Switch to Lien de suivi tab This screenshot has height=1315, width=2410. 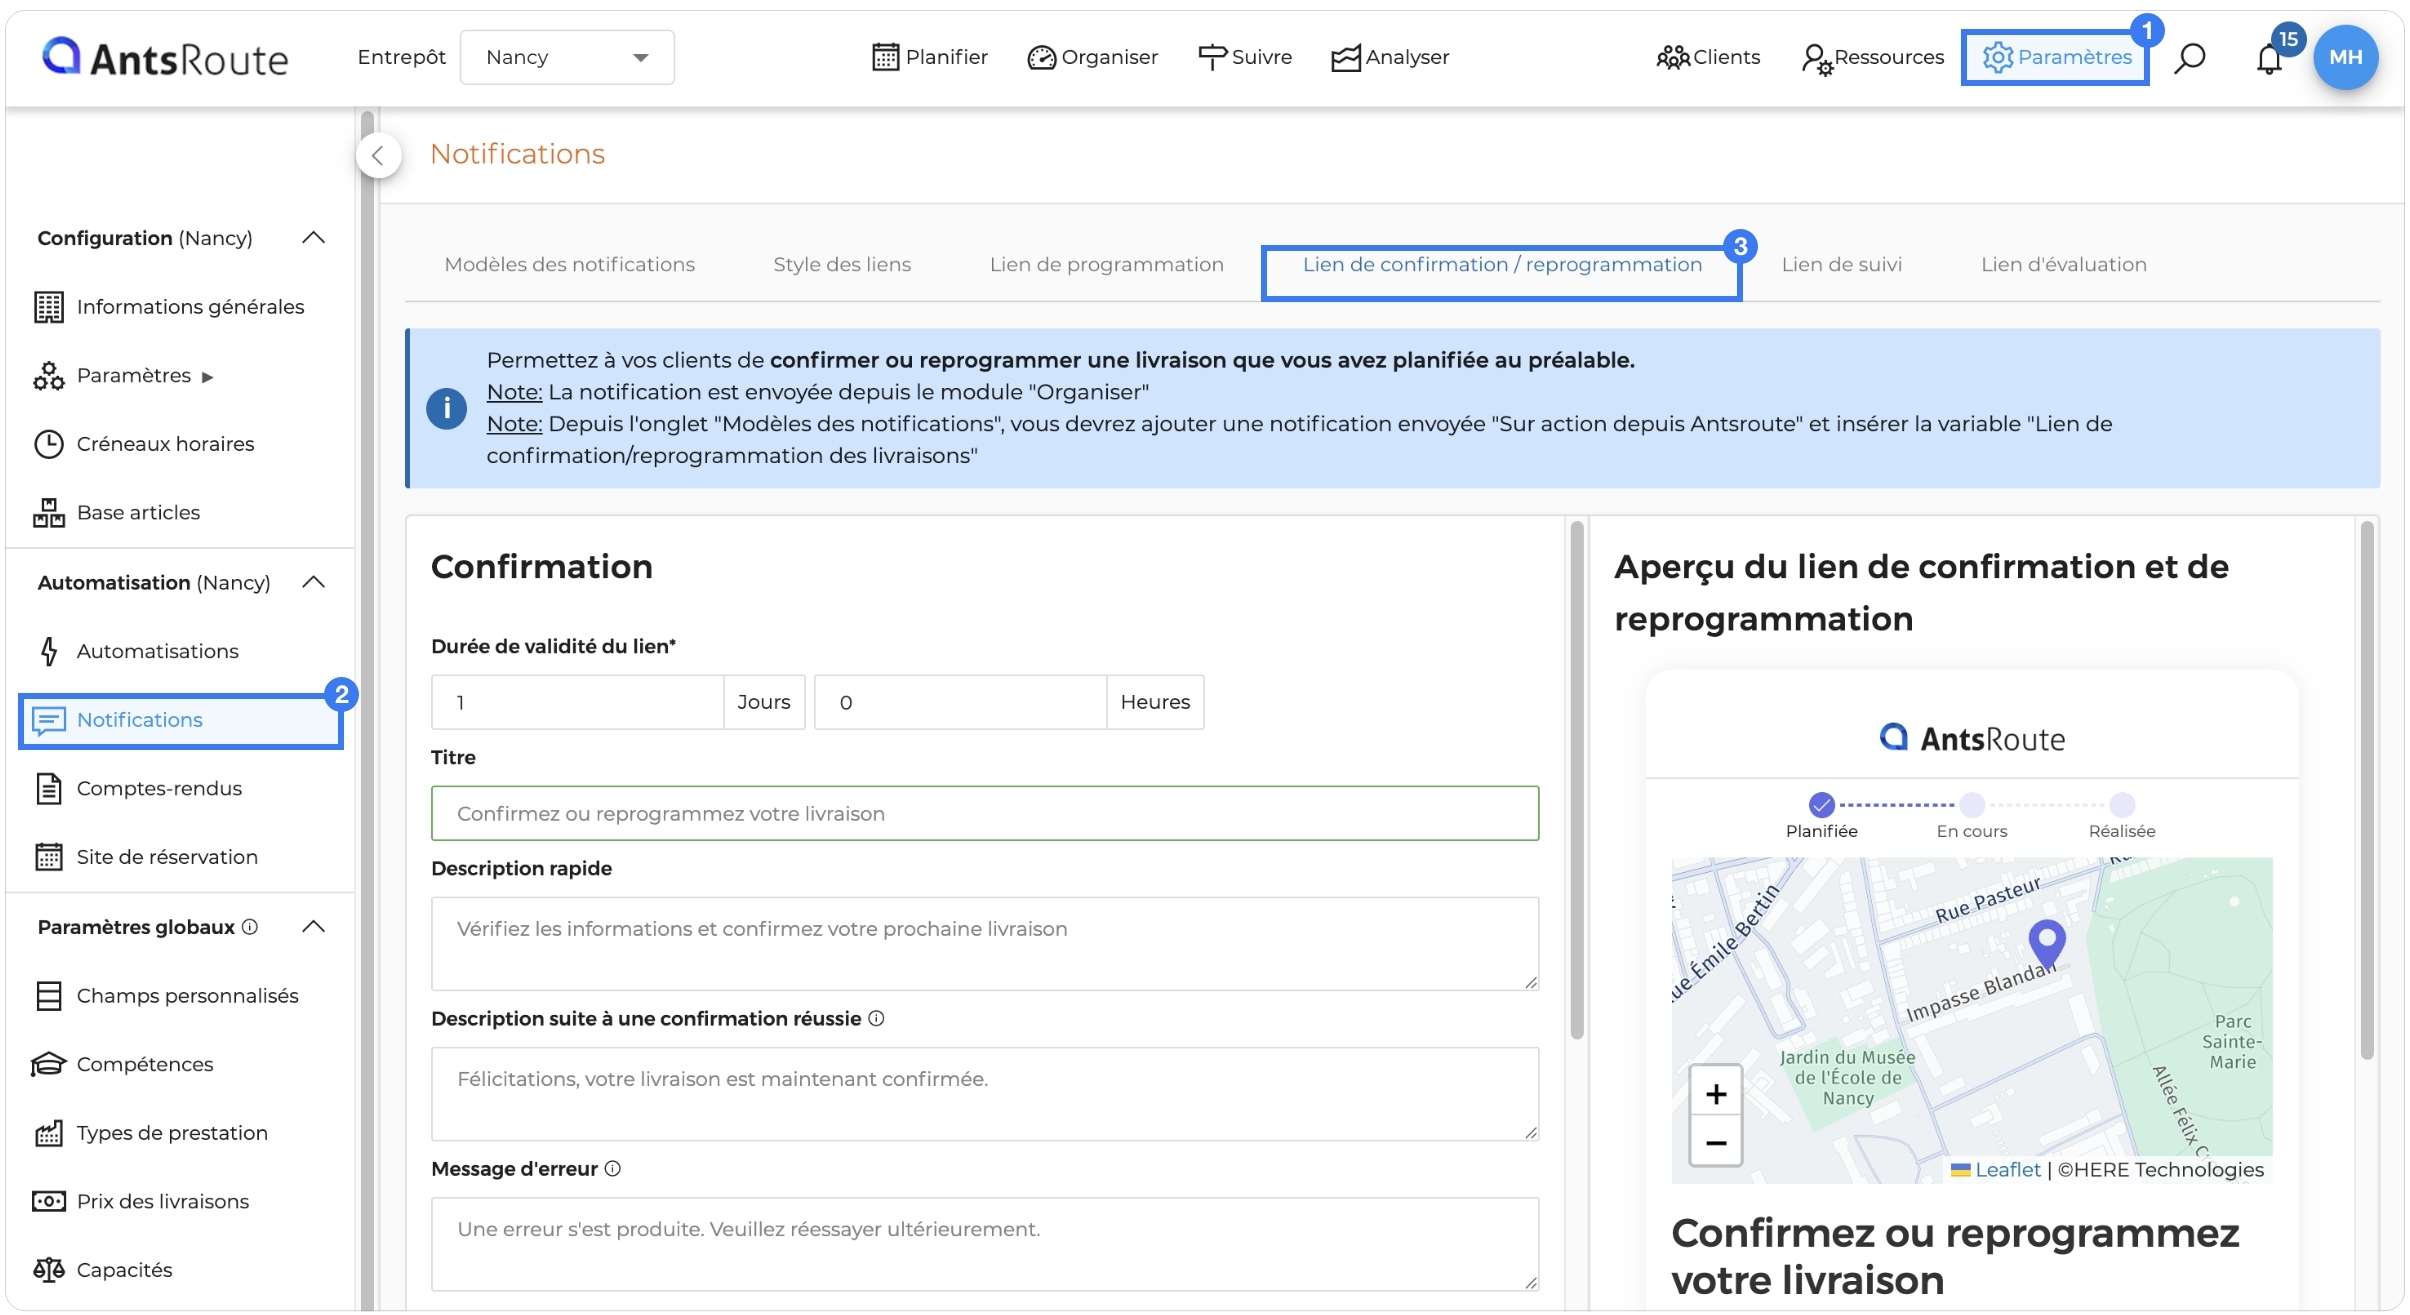click(x=1841, y=264)
